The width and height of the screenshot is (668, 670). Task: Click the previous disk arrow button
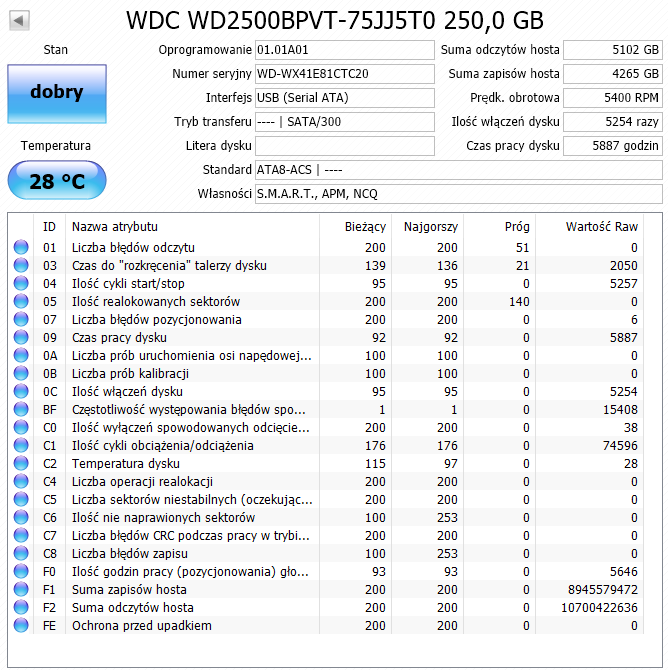(x=19, y=21)
